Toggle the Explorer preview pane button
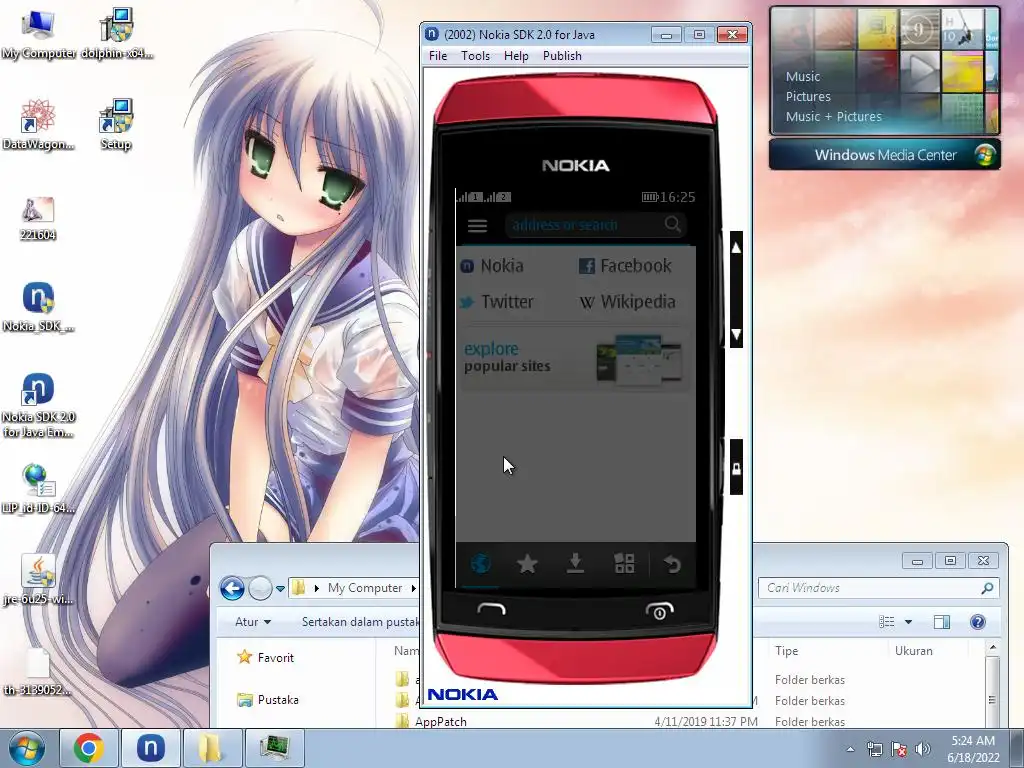Image resolution: width=1024 pixels, height=768 pixels. pos(942,622)
